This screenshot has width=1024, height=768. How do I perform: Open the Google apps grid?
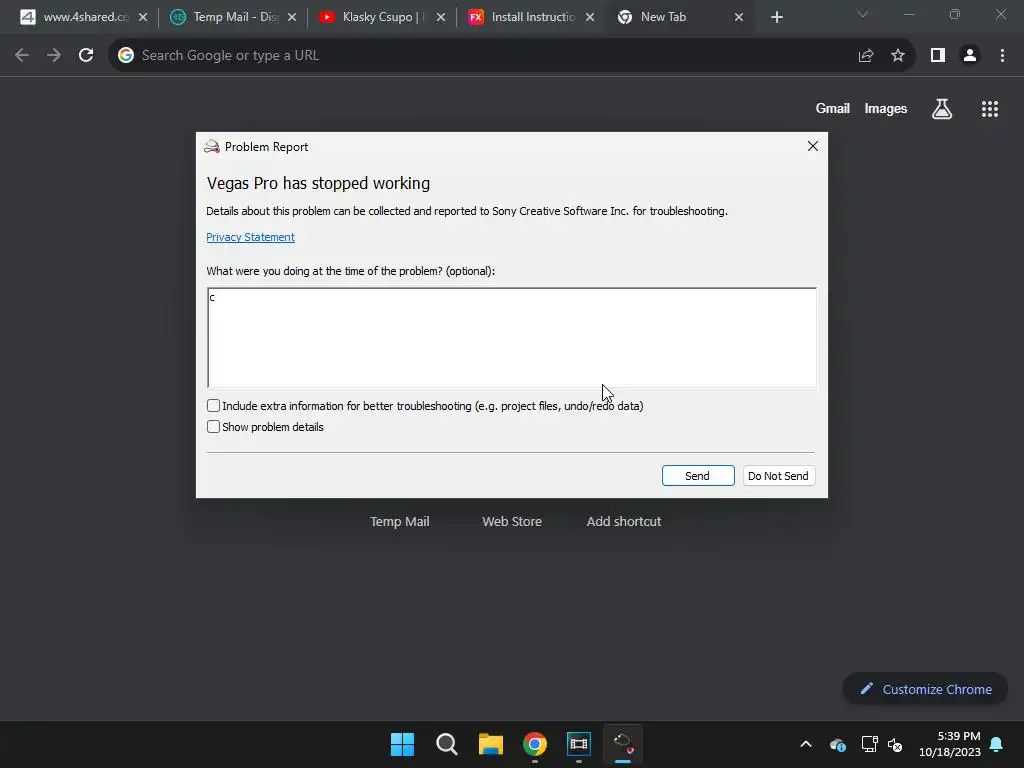click(990, 109)
